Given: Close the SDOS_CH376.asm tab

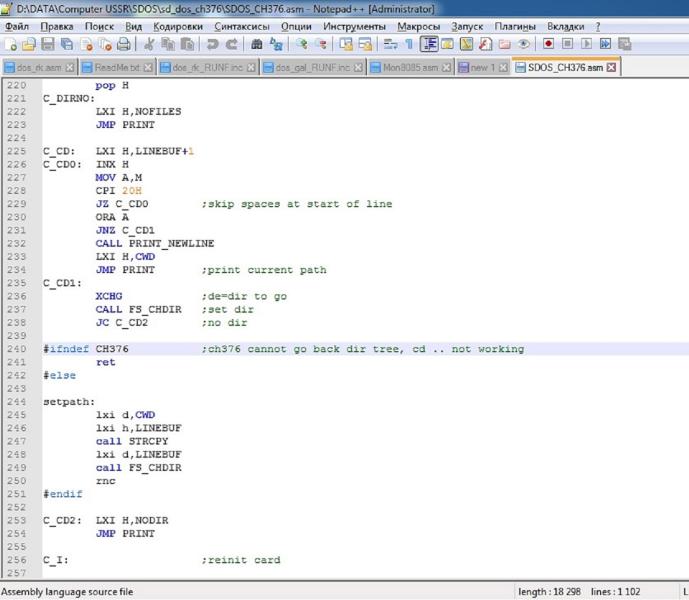Looking at the screenshot, I should pos(612,68).
